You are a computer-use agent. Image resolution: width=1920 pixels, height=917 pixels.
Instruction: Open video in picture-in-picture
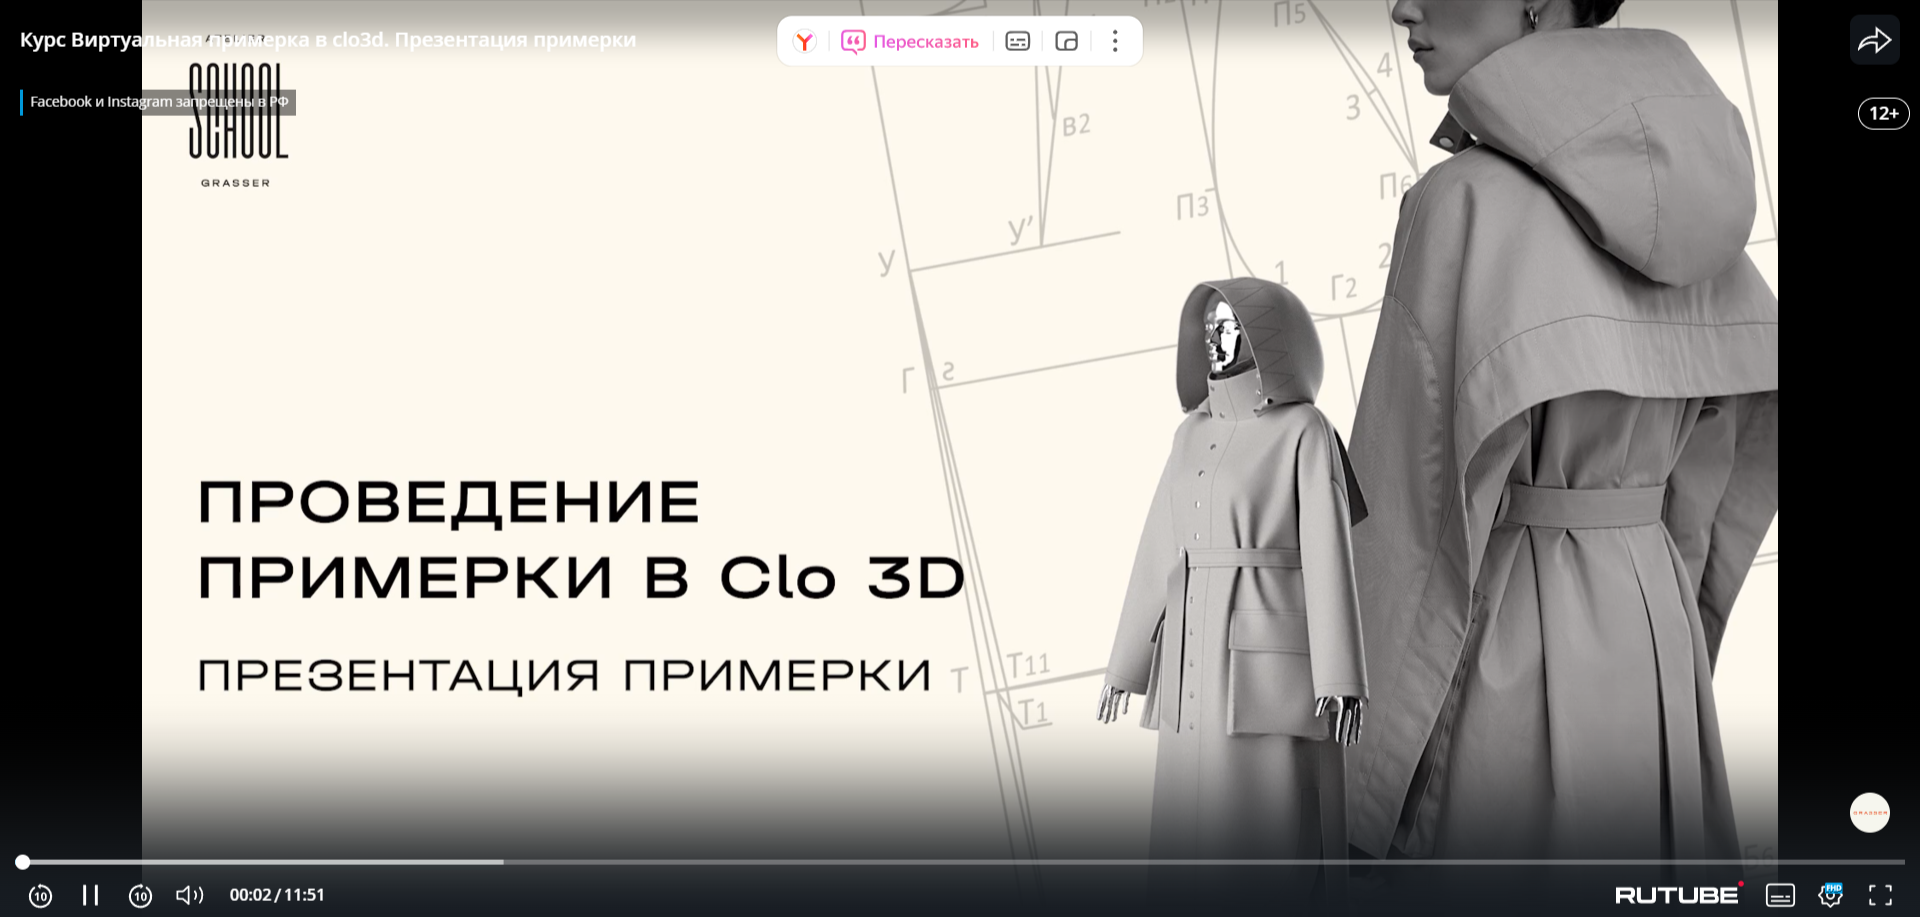1066,41
